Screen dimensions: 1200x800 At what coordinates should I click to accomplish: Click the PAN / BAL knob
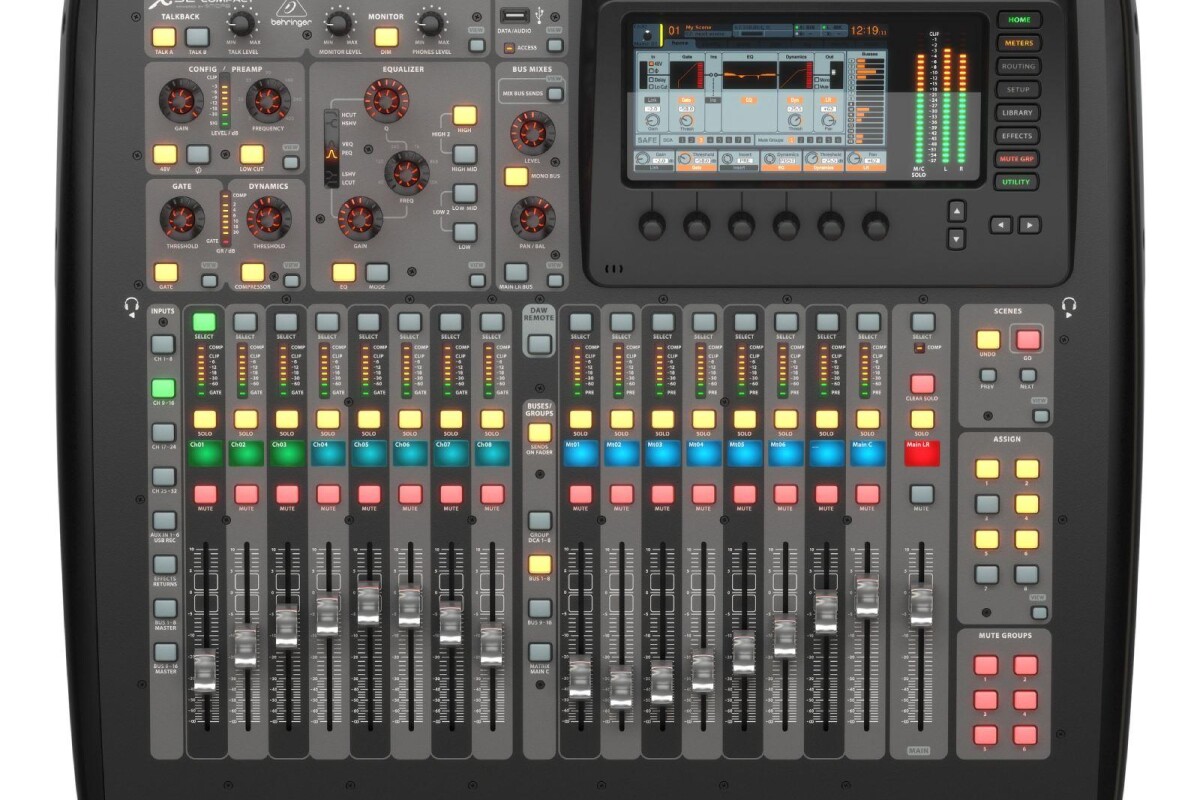click(532, 217)
